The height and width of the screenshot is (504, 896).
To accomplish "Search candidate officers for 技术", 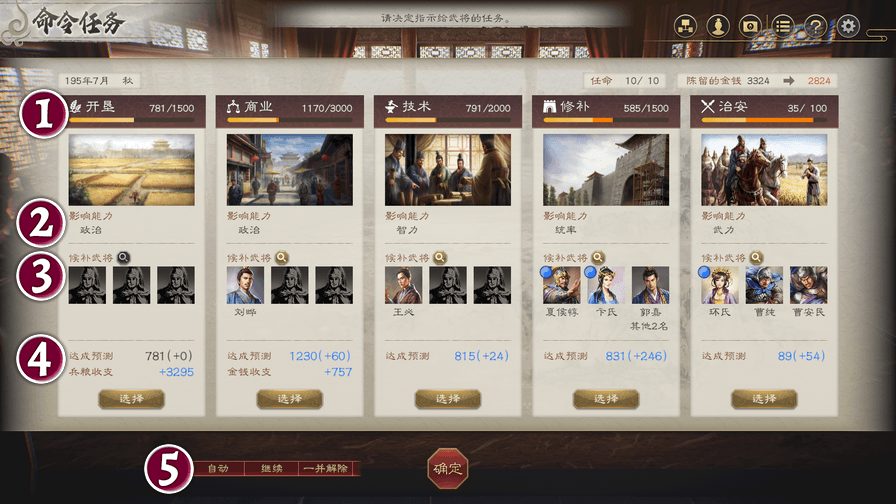I will point(439,258).
